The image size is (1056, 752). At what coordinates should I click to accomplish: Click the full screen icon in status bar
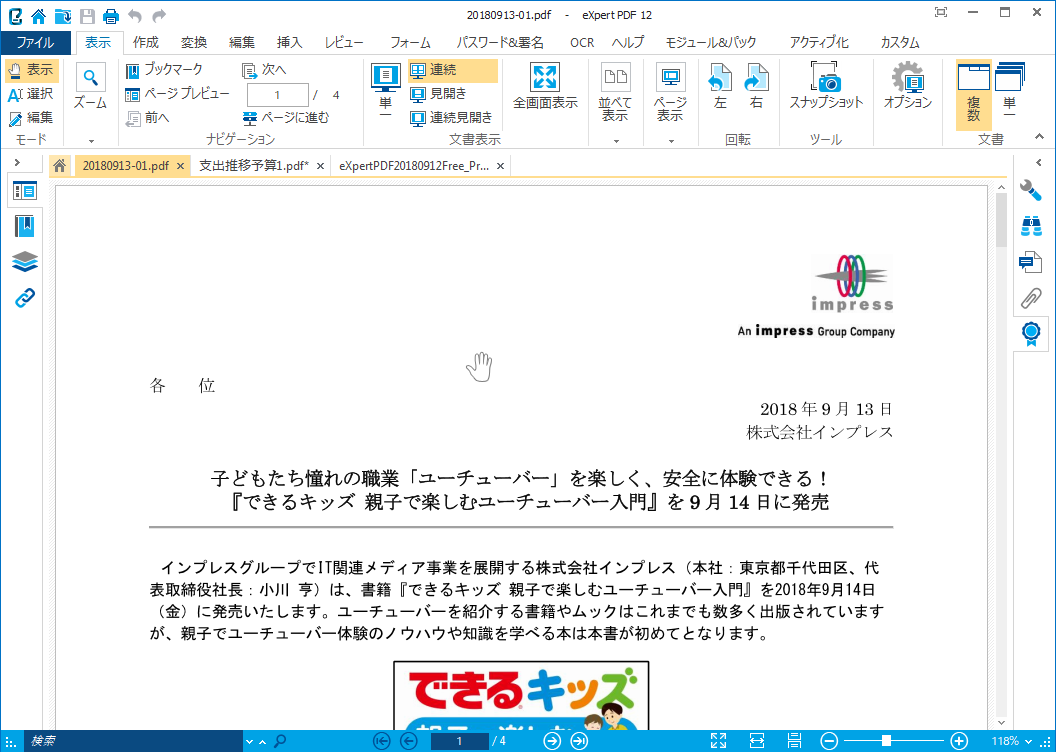(718, 741)
